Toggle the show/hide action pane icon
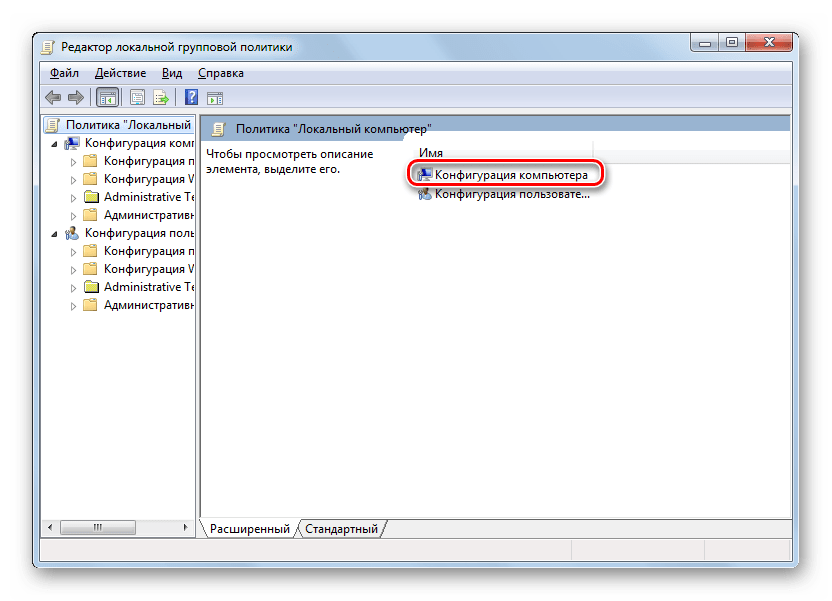 pos(215,98)
